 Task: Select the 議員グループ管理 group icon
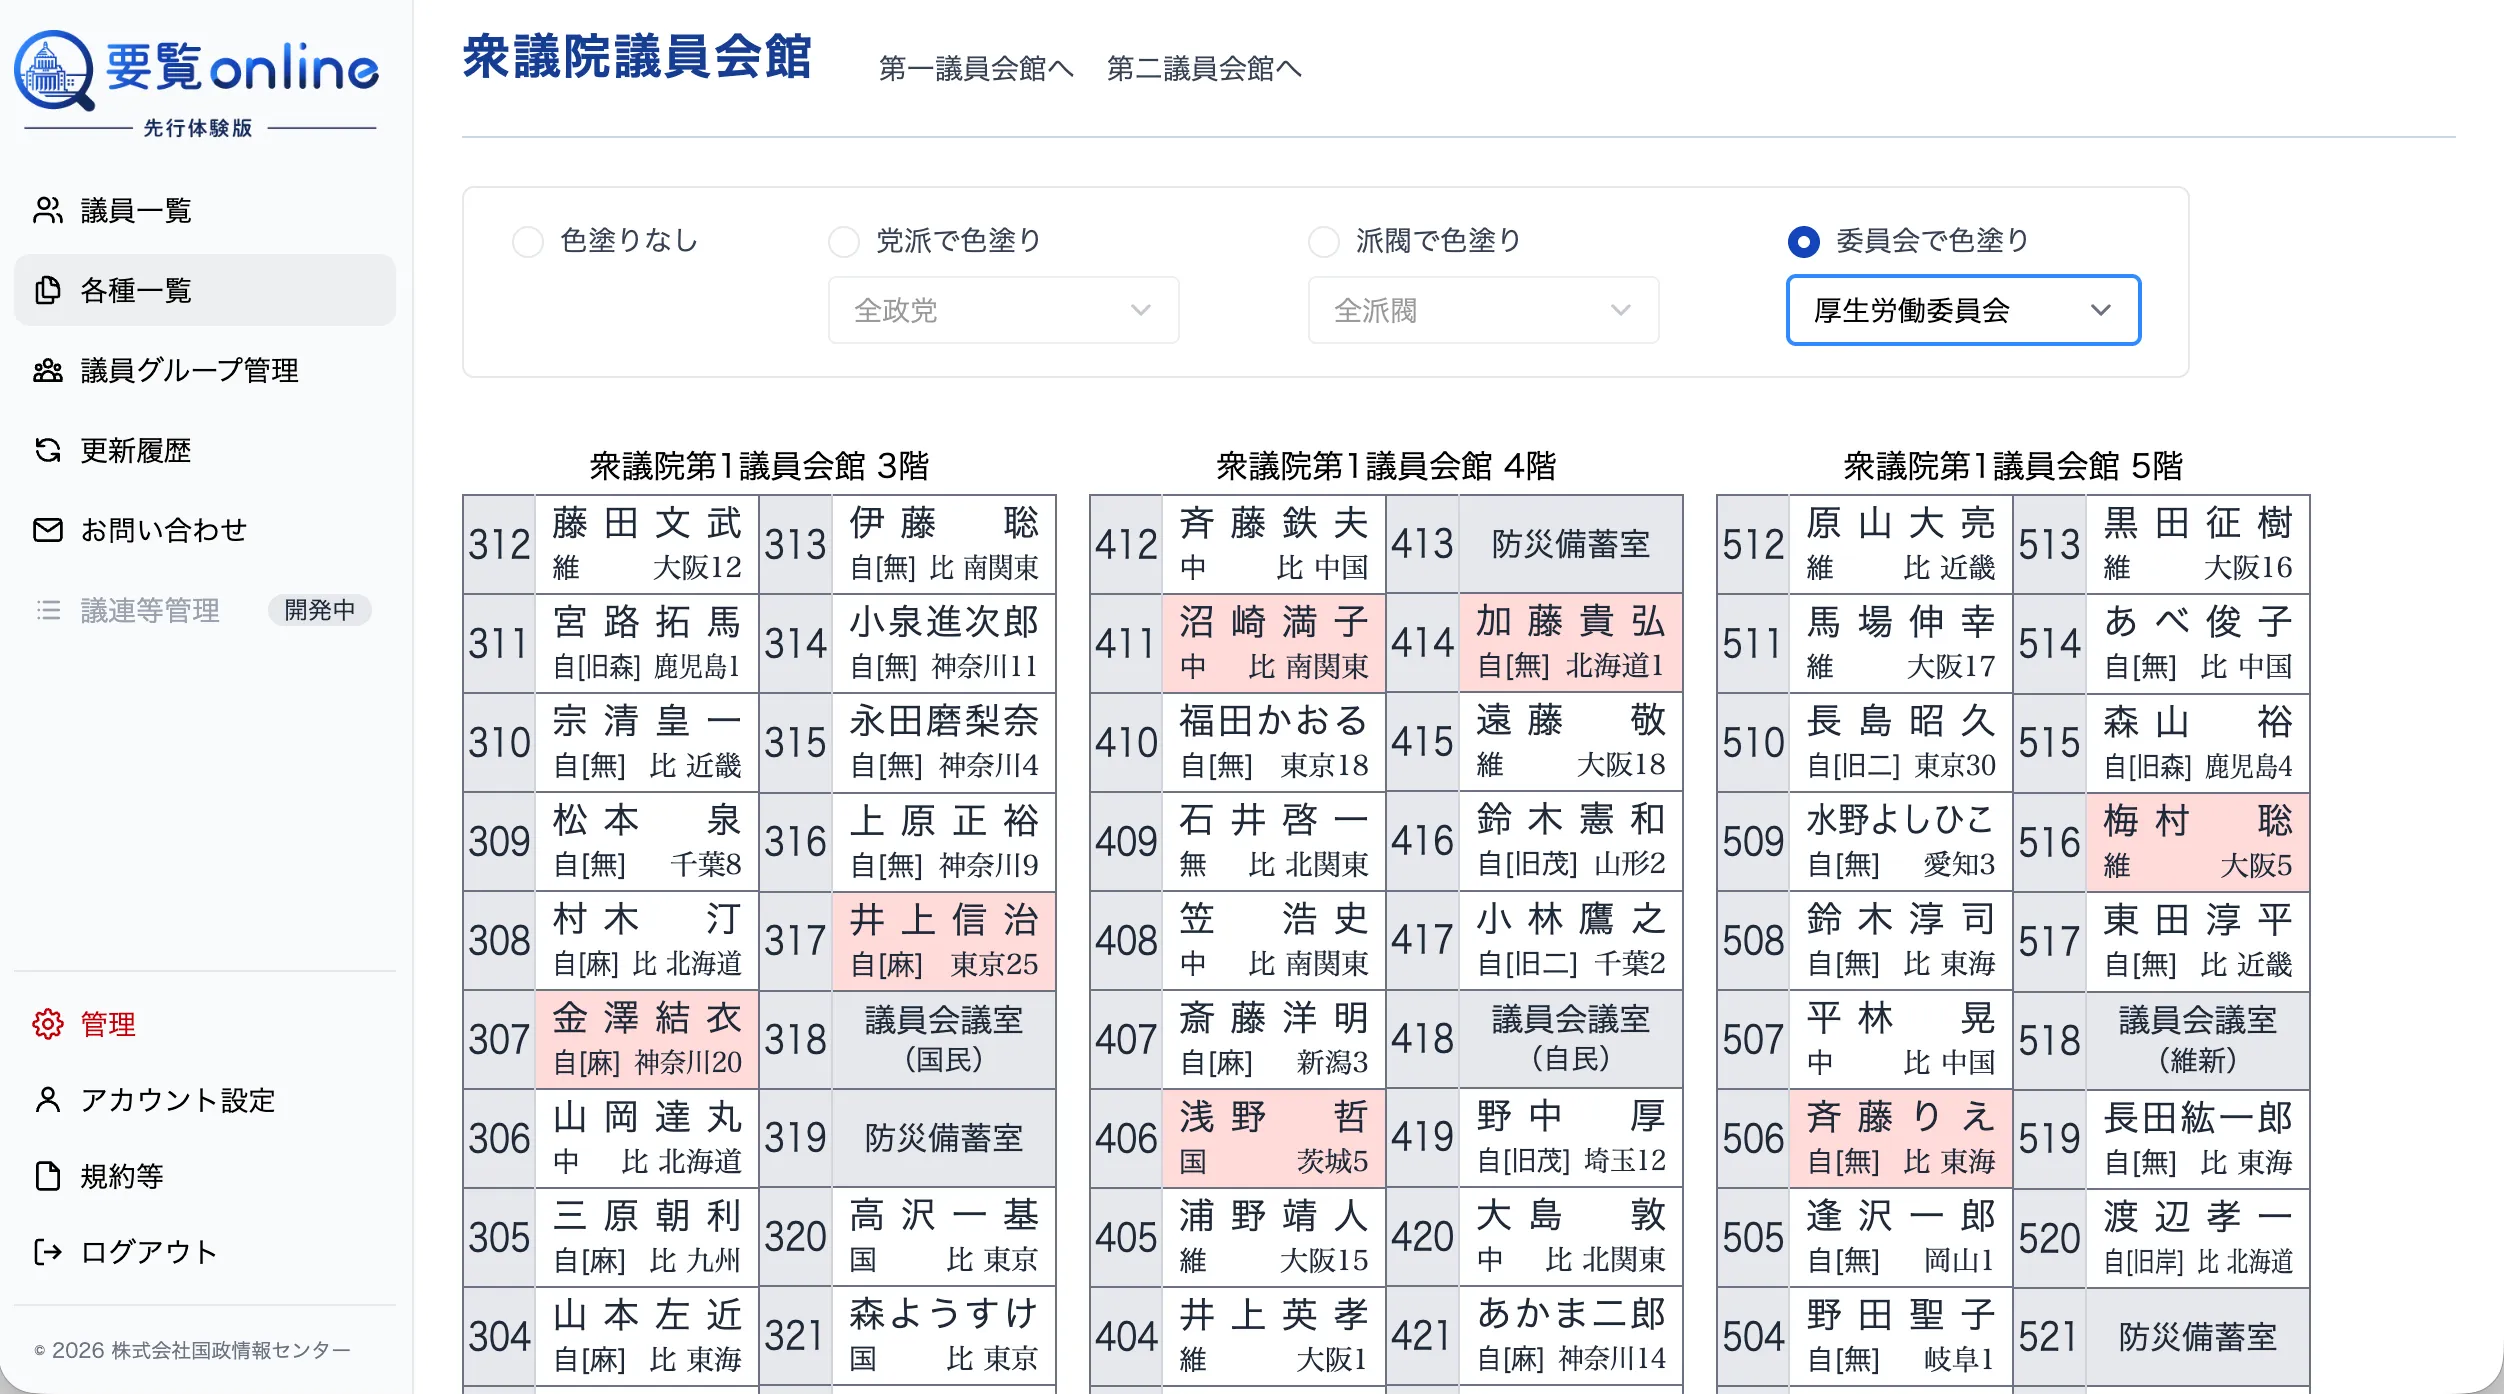point(48,371)
